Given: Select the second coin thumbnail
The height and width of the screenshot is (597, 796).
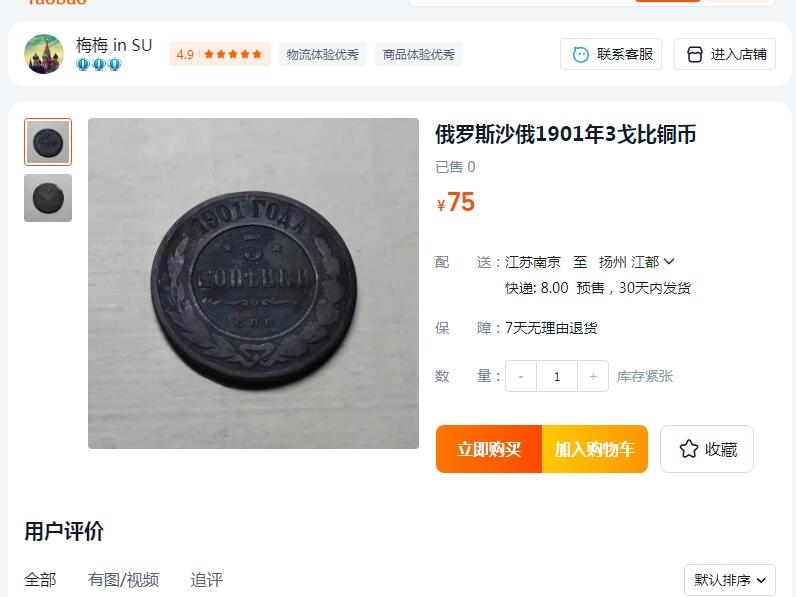Looking at the screenshot, I should [x=48, y=198].
